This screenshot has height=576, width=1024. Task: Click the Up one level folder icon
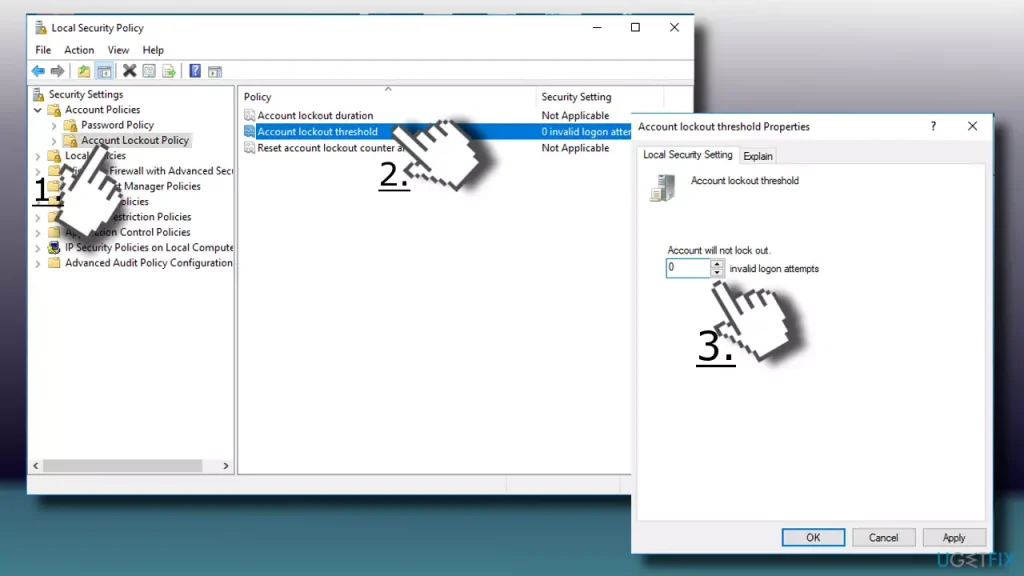pos(84,71)
